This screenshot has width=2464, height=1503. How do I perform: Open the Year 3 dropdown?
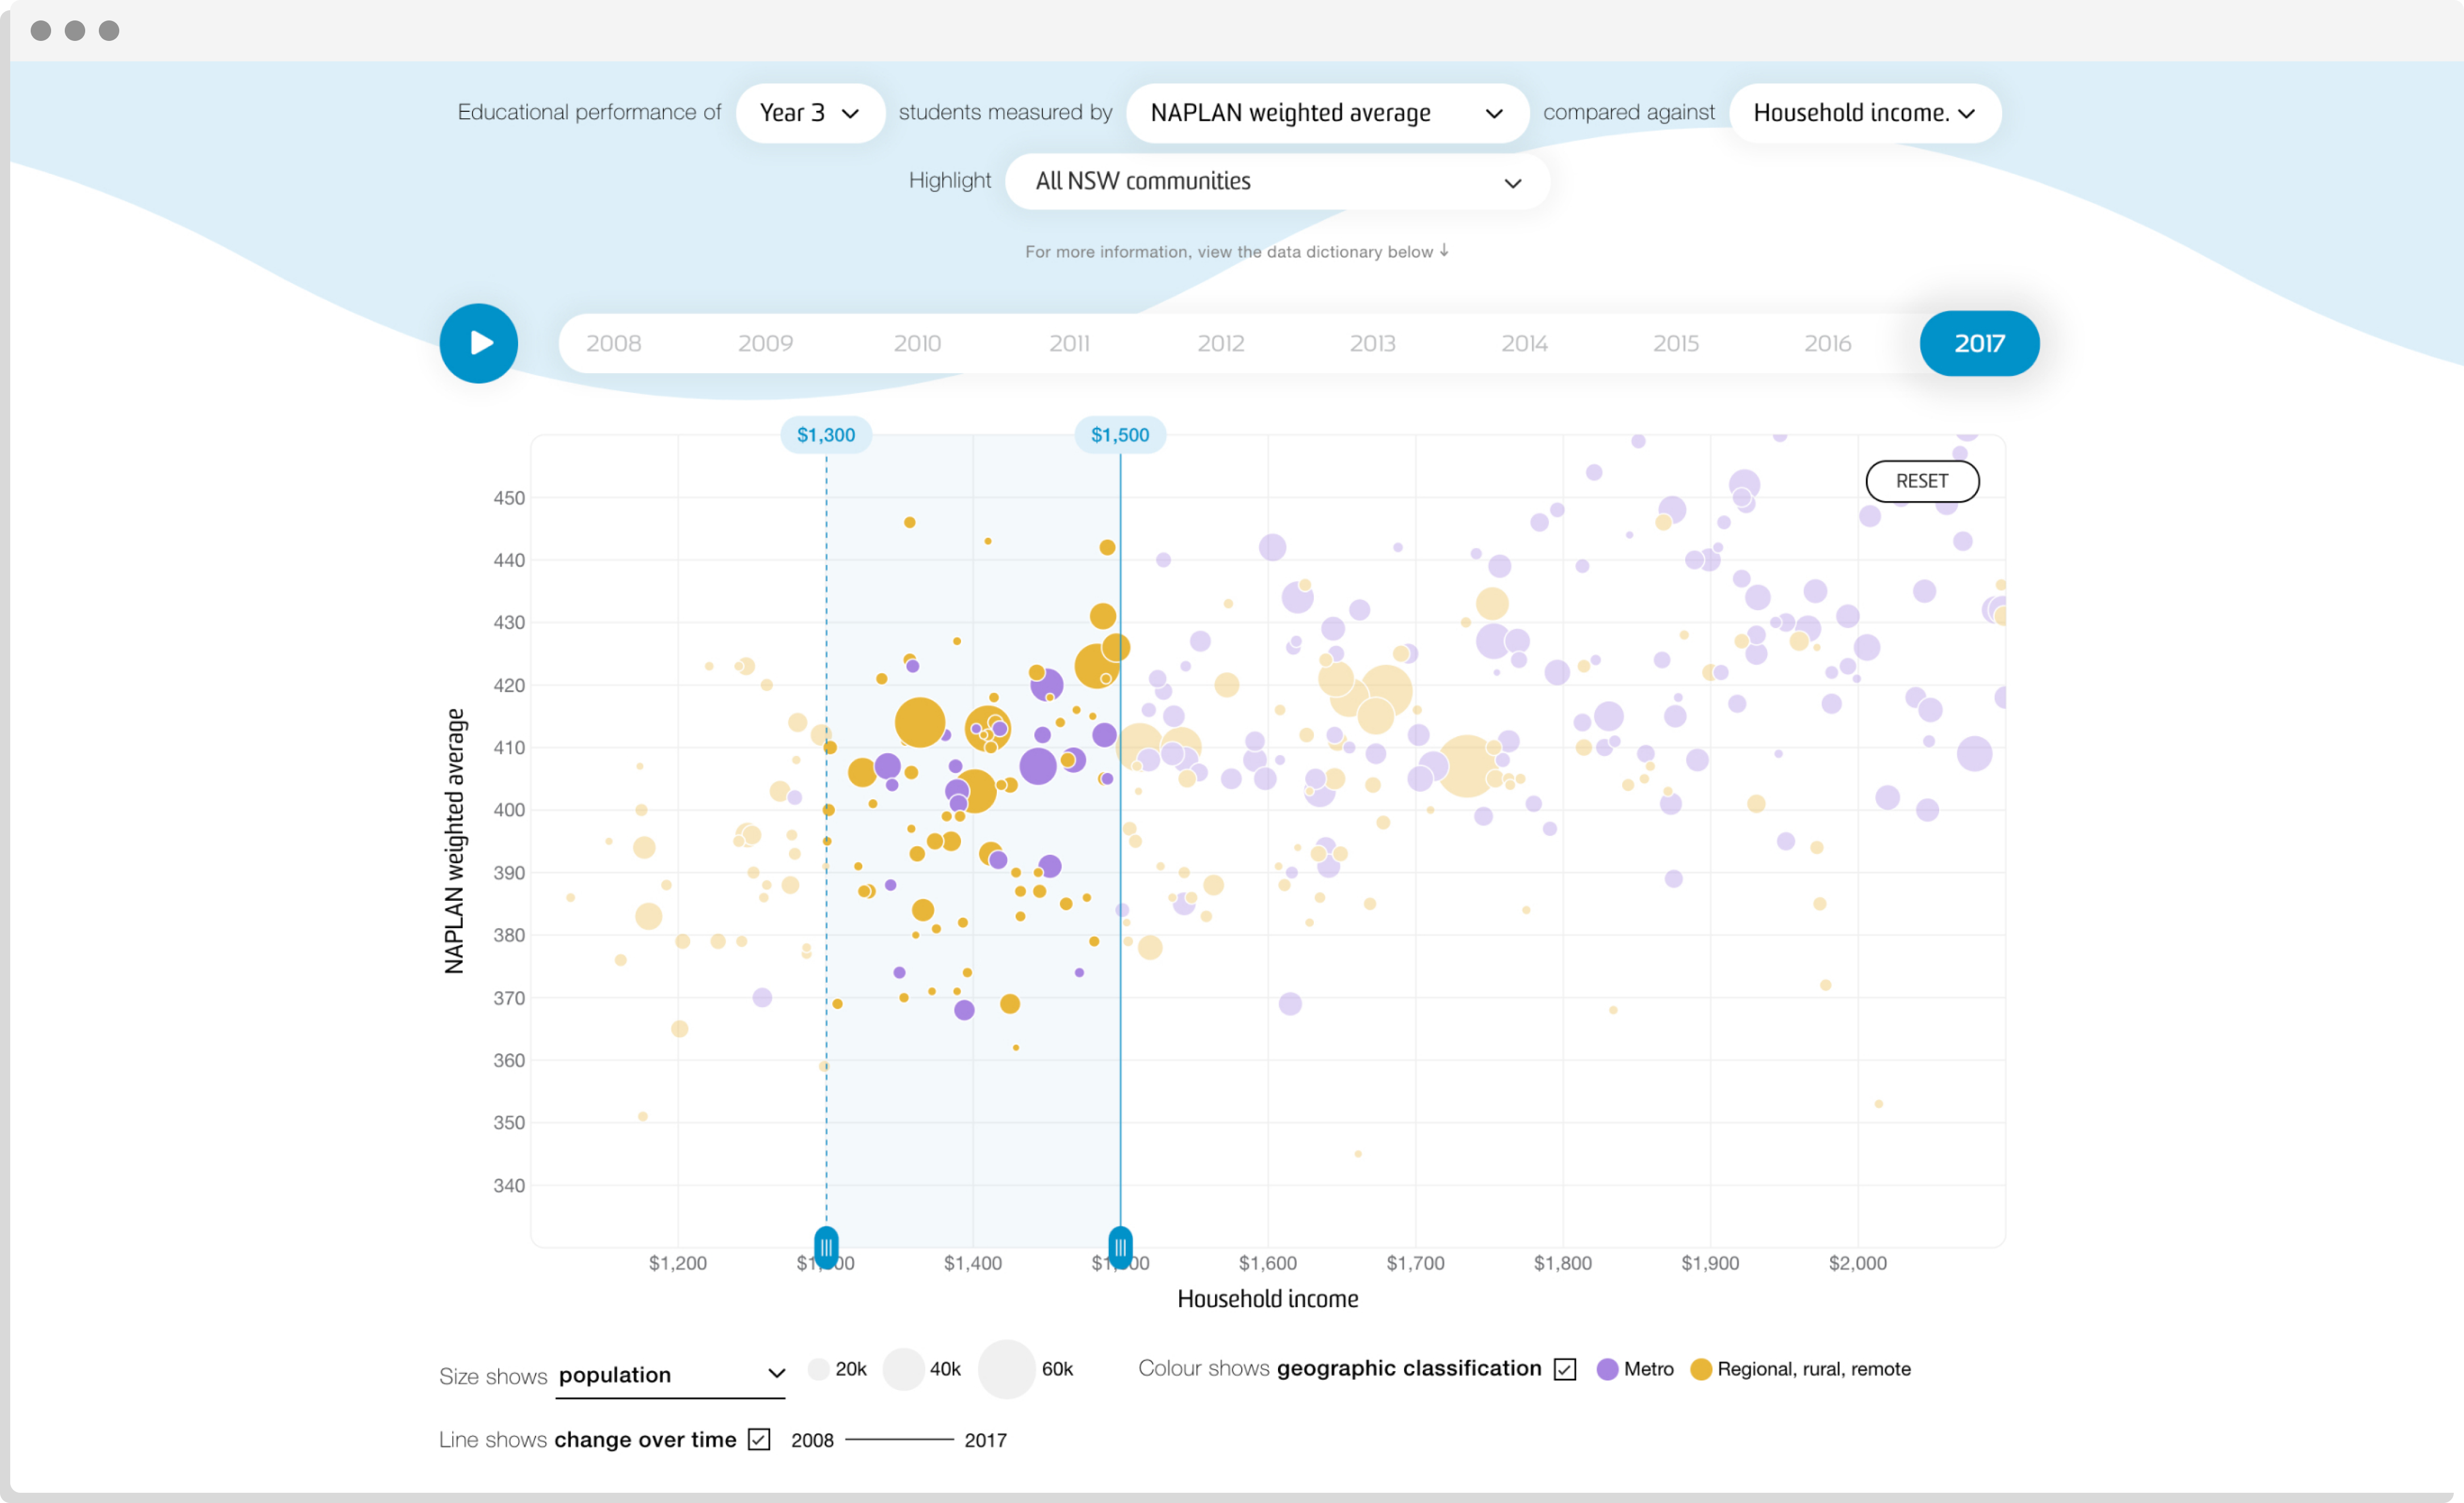809,113
